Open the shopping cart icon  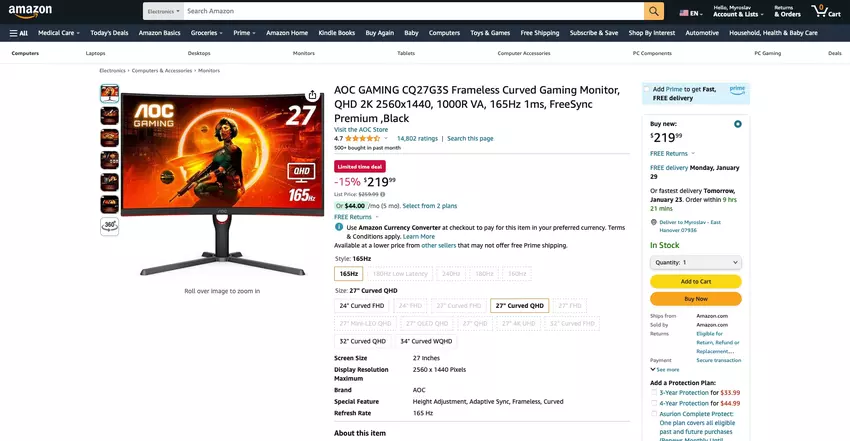click(826, 11)
